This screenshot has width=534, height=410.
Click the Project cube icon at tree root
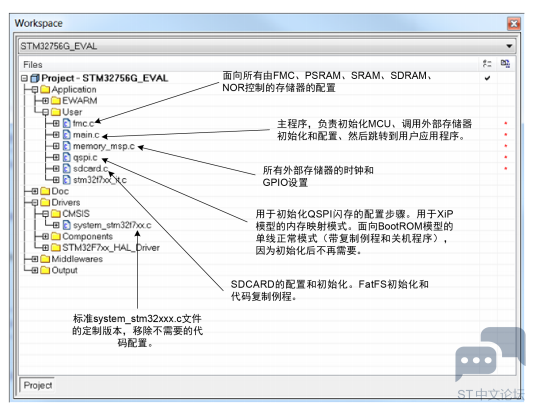[x=35, y=78]
